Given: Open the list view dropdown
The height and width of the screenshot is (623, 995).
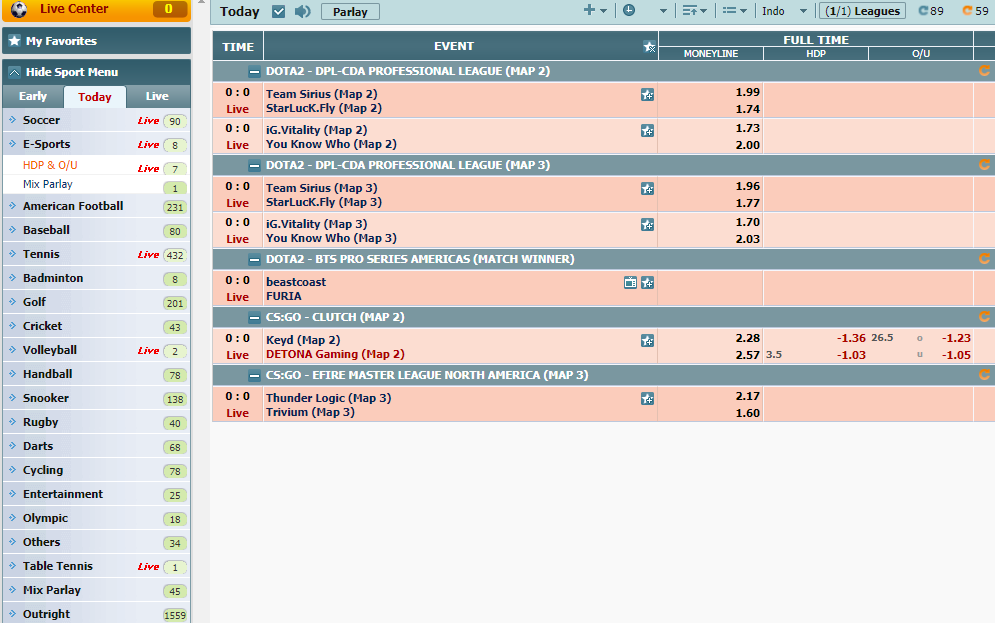Looking at the screenshot, I should 735,10.
